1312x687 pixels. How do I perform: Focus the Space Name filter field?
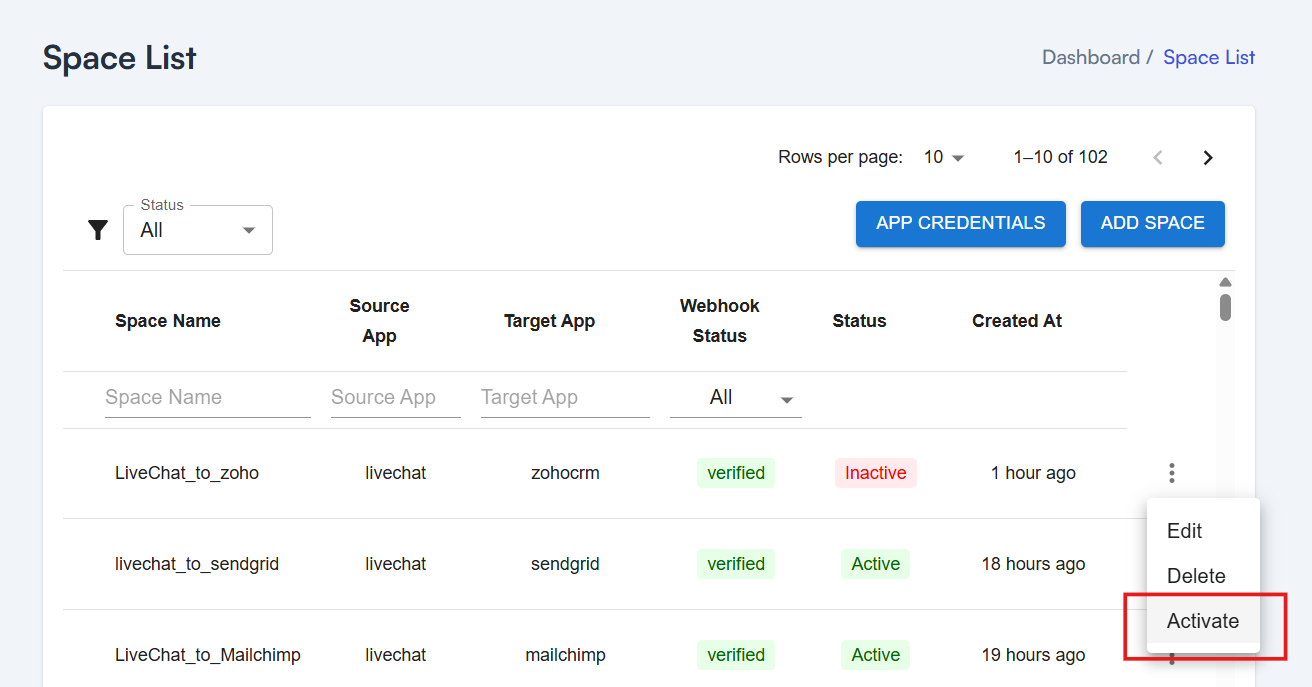tap(208, 397)
